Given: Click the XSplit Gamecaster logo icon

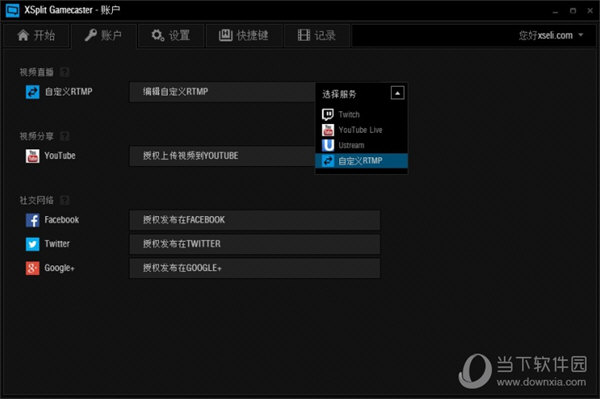Looking at the screenshot, I should point(12,10).
